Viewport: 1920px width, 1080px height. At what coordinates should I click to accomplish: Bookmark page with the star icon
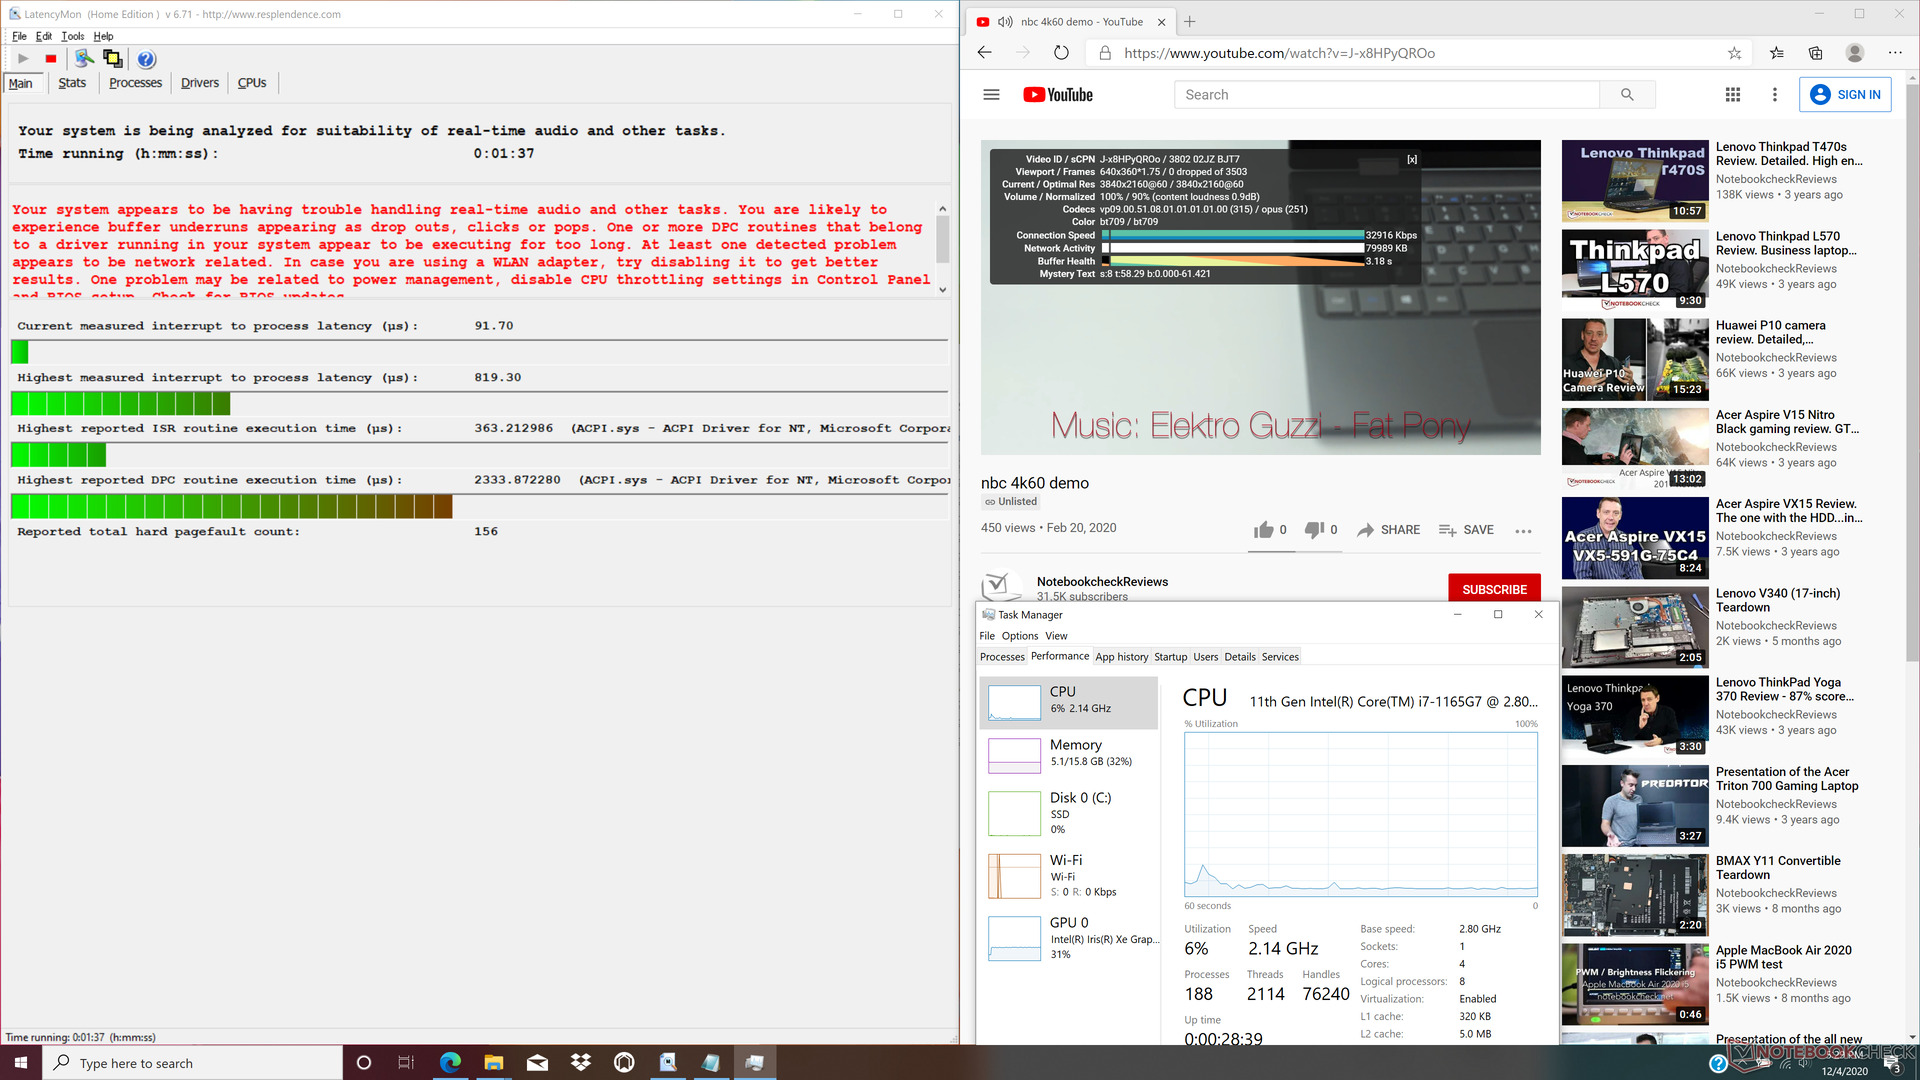tap(1735, 53)
